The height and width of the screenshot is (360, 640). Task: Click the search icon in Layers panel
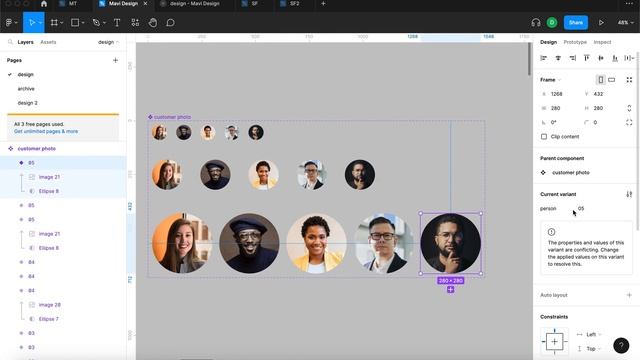pyautogui.click(x=10, y=42)
